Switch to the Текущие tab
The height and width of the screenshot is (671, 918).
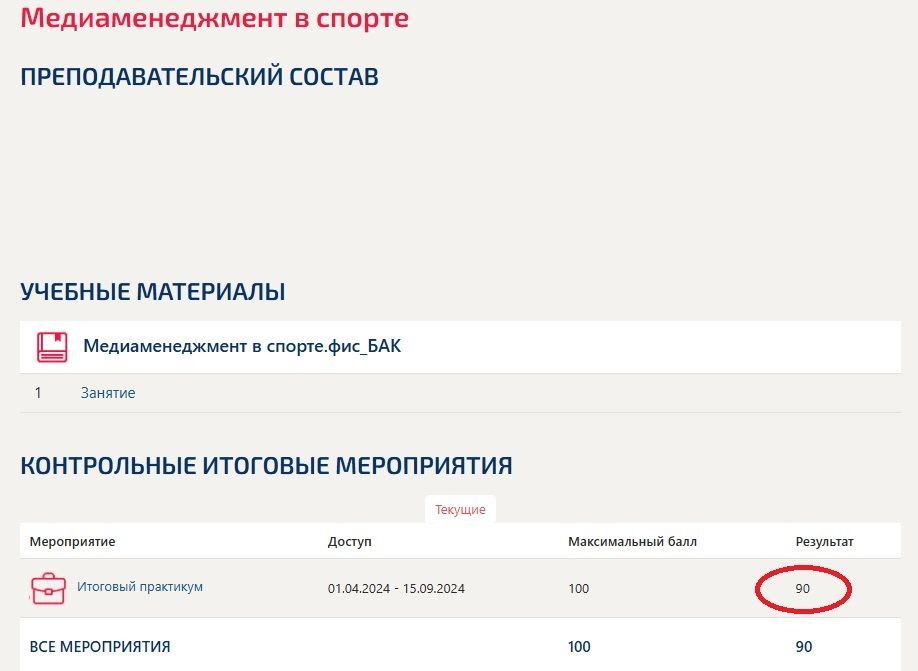pyautogui.click(x=460, y=509)
